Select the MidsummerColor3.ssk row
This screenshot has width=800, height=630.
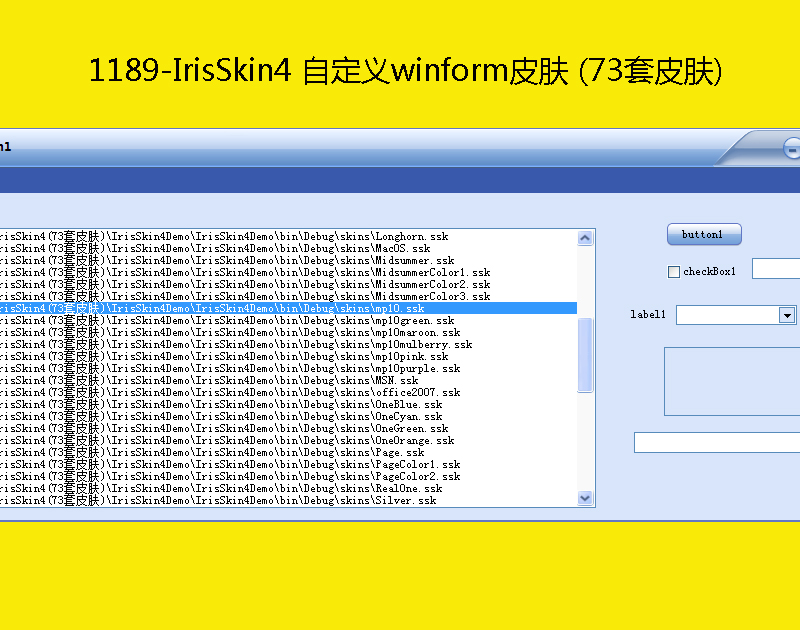coord(288,296)
